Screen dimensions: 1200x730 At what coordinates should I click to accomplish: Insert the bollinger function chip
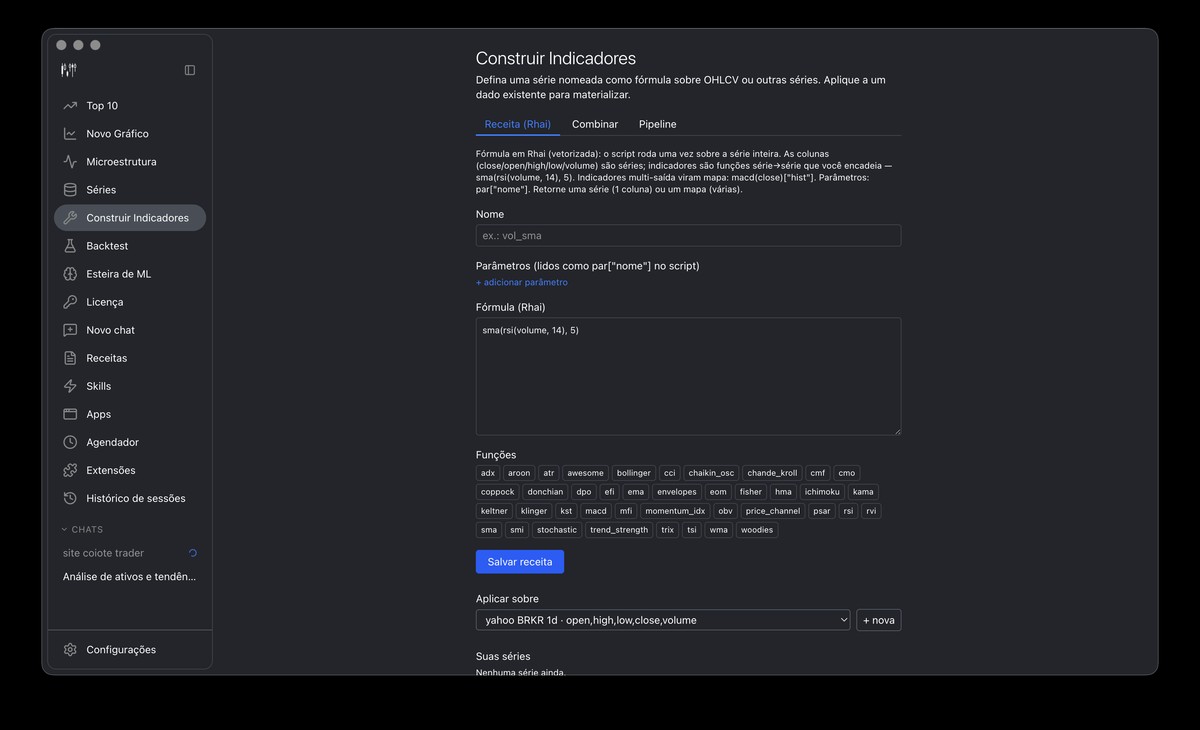click(634, 473)
